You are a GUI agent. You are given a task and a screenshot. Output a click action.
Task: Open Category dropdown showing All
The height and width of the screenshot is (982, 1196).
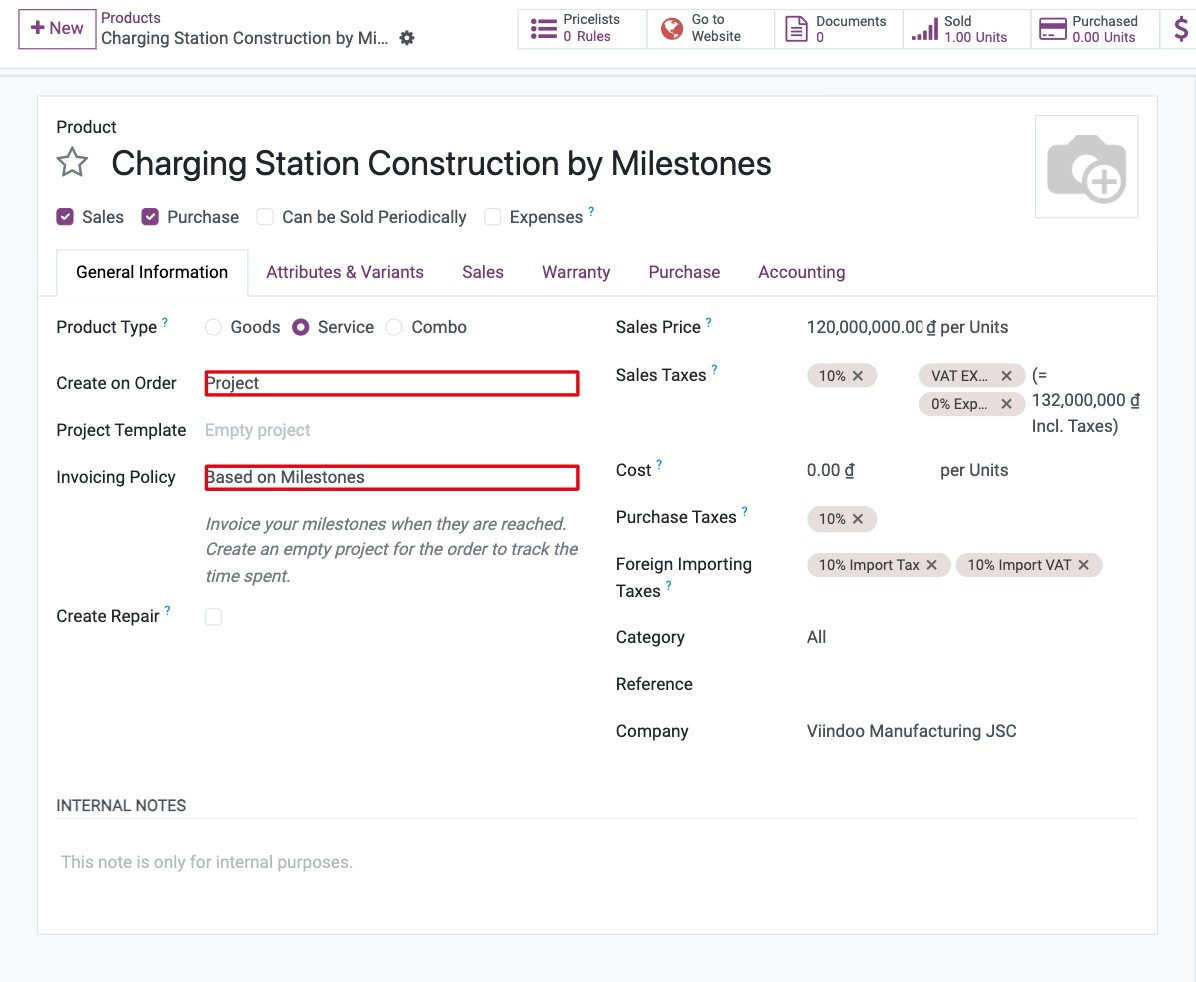[973, 637]
